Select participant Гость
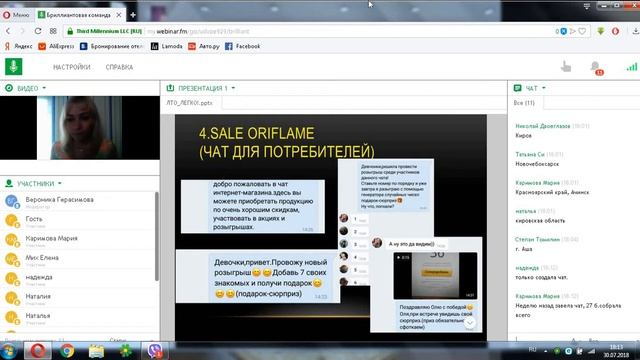This screenshot has height=360, width=640. tap(78, 221)
